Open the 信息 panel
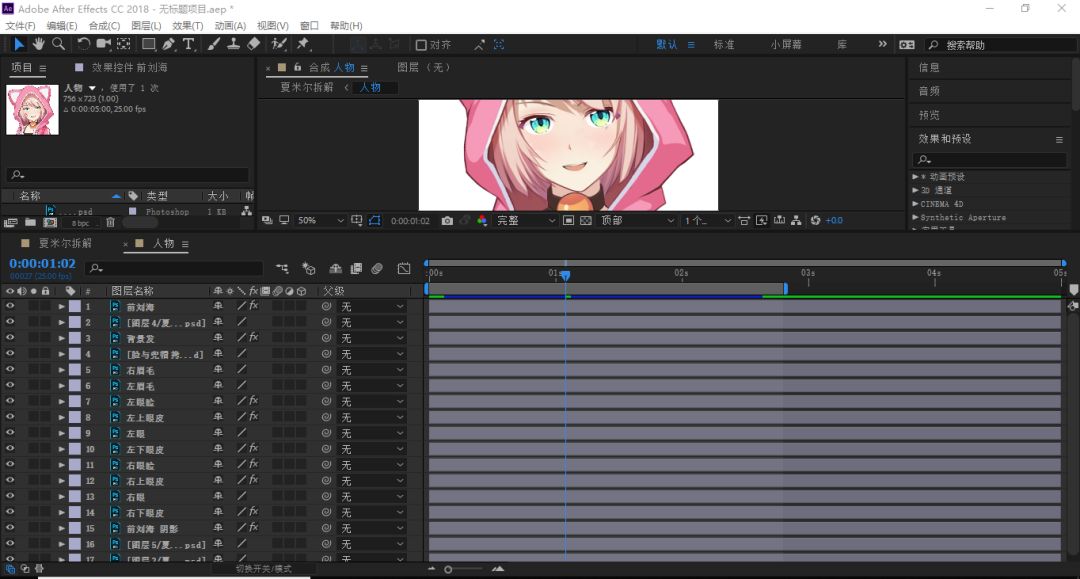1080x579 pixels. [929, 67]
